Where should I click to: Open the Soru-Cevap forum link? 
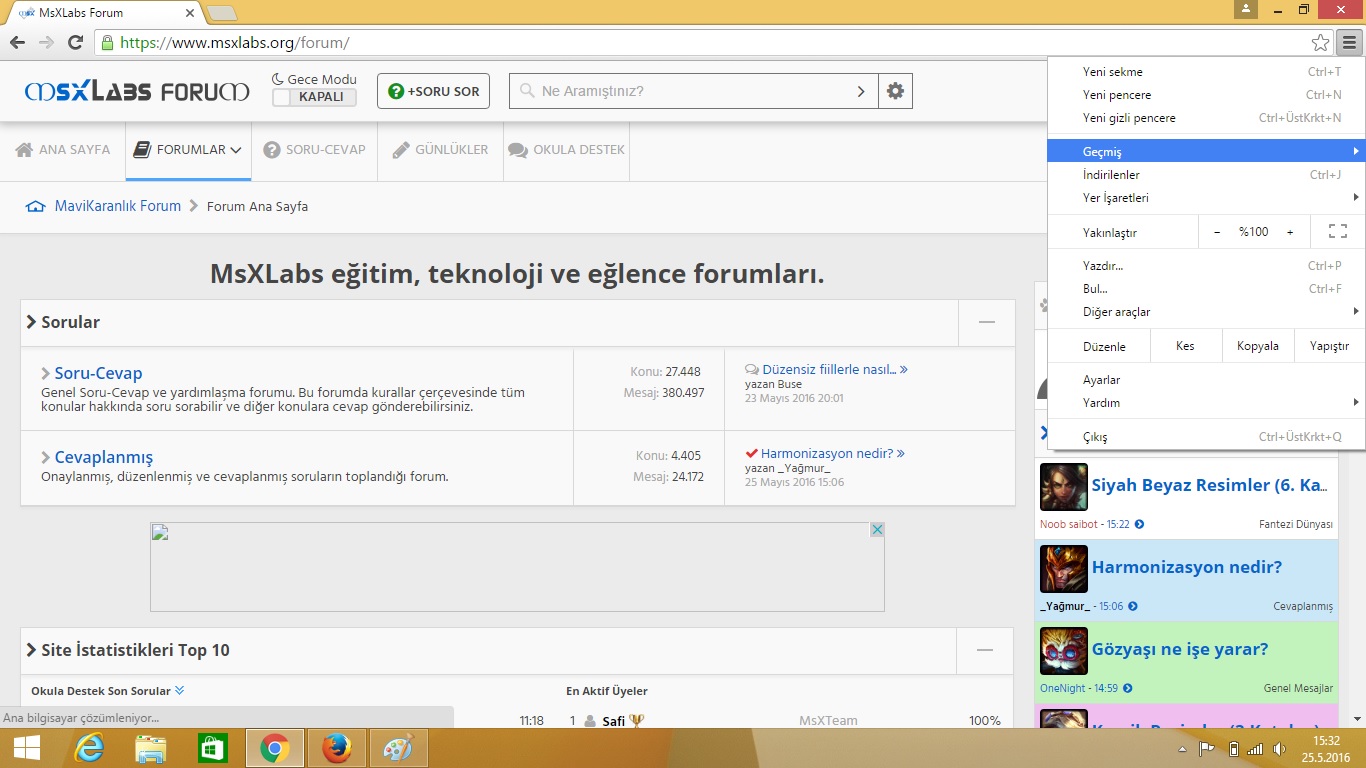click(98, 373)
